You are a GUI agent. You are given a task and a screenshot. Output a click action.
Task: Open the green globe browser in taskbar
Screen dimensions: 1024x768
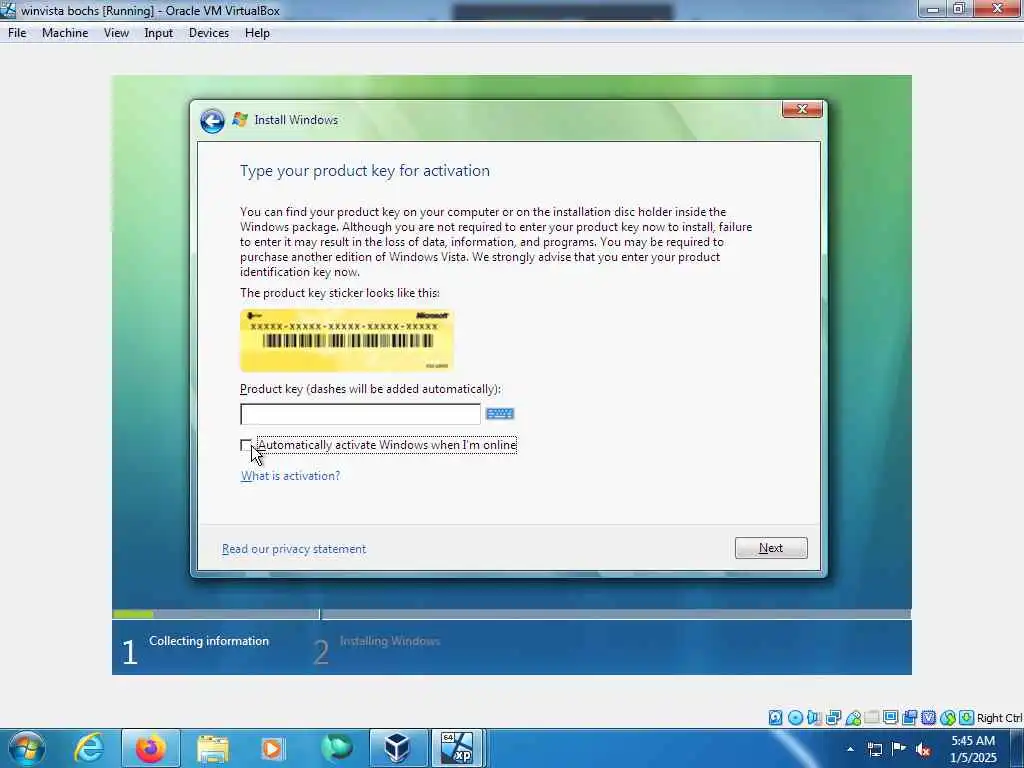click(336, 748)
